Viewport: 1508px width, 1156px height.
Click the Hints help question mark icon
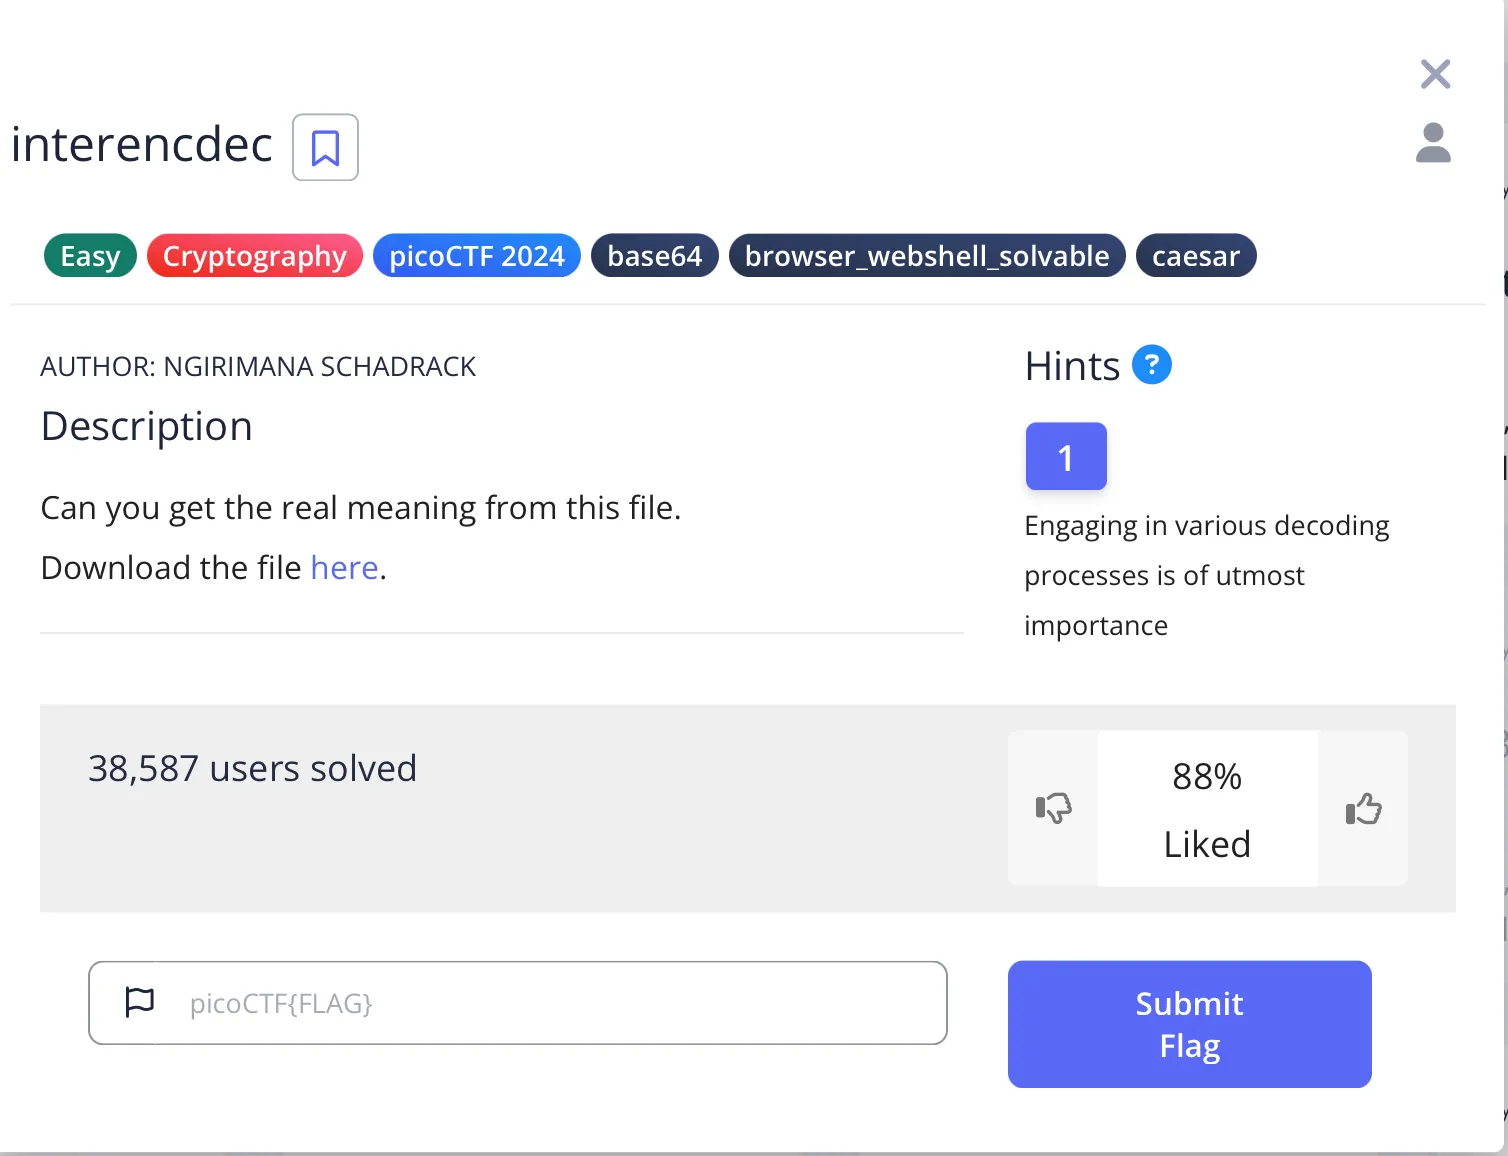click(x=1151, y=365)
